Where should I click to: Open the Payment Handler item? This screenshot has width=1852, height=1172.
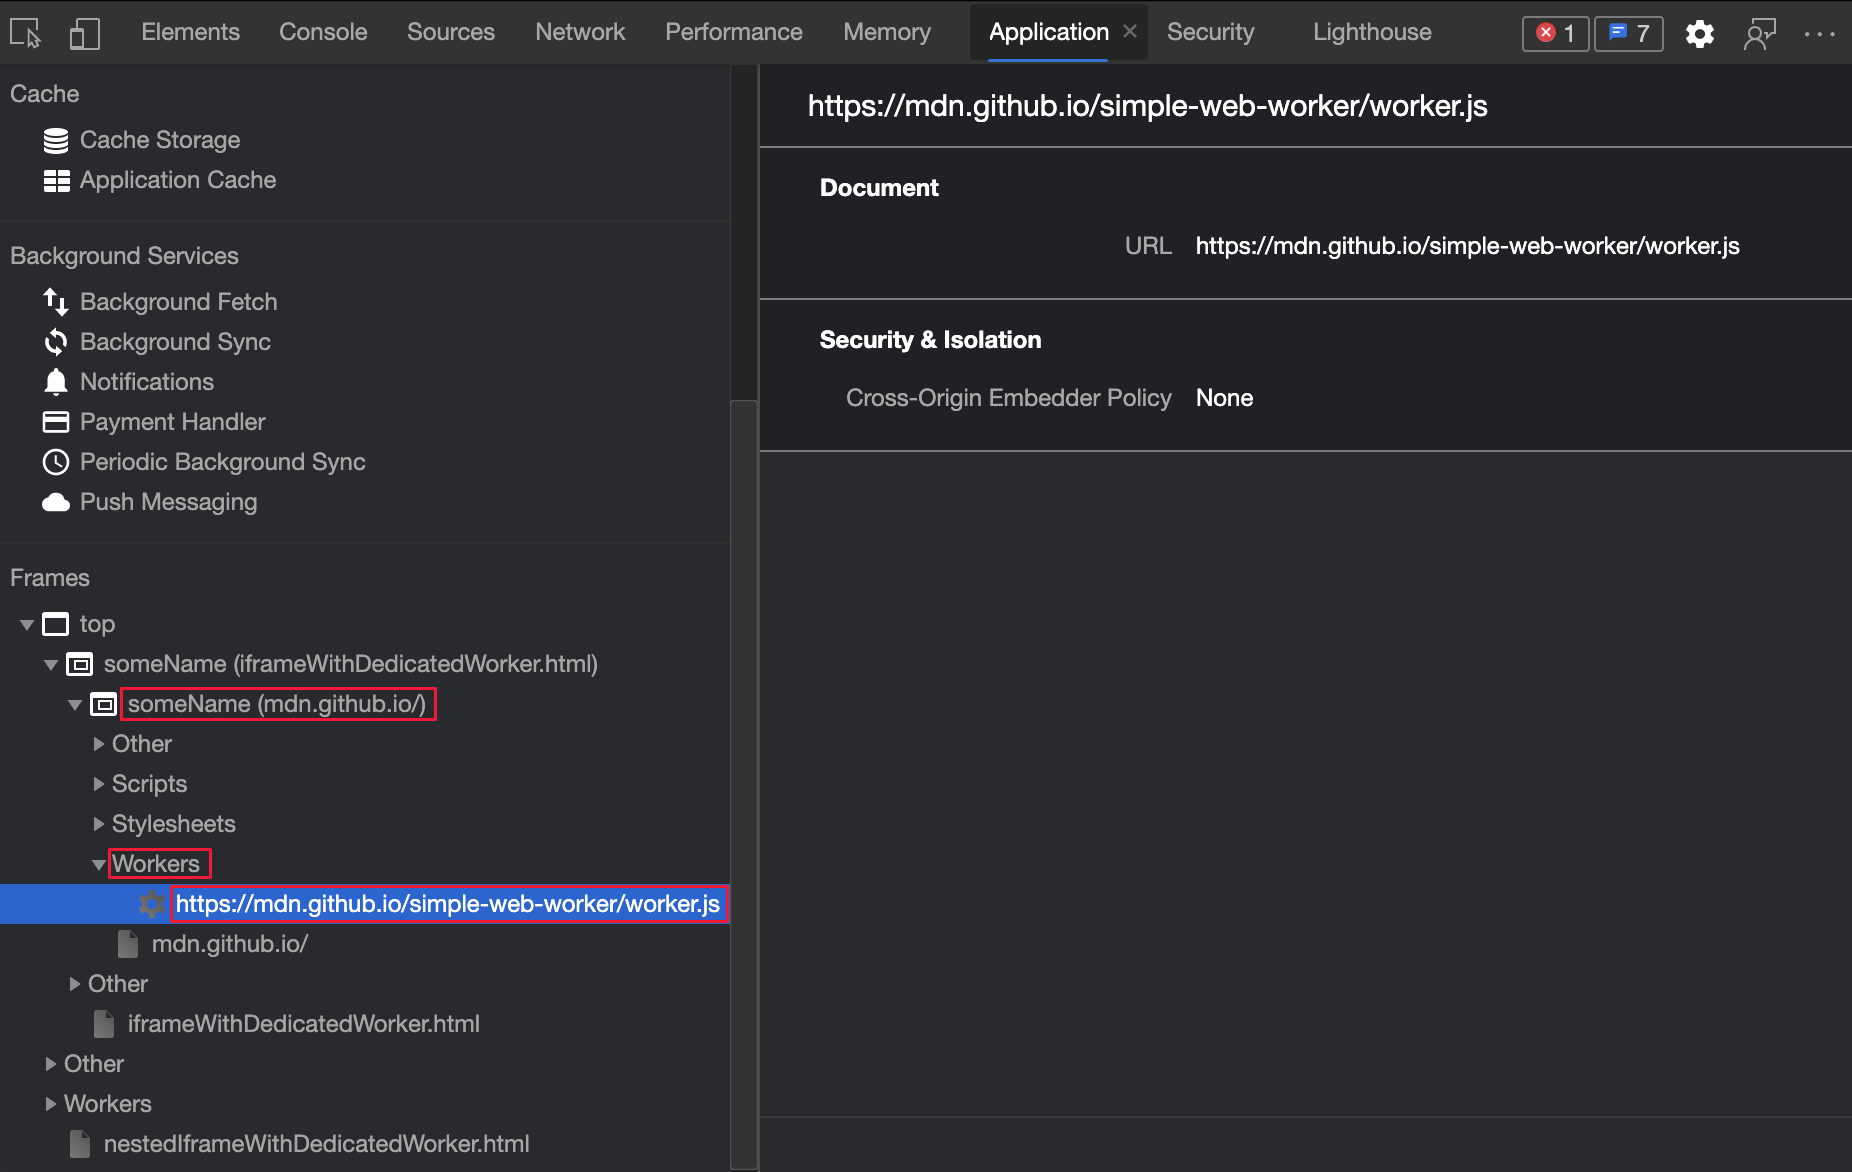click(x=172, y=421)
